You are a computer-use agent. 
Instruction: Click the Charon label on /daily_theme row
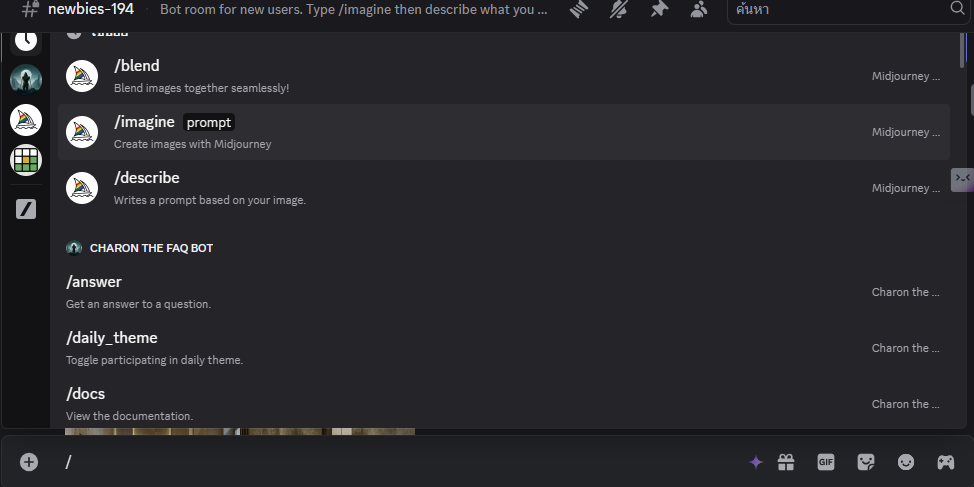[x=906, y=348]
